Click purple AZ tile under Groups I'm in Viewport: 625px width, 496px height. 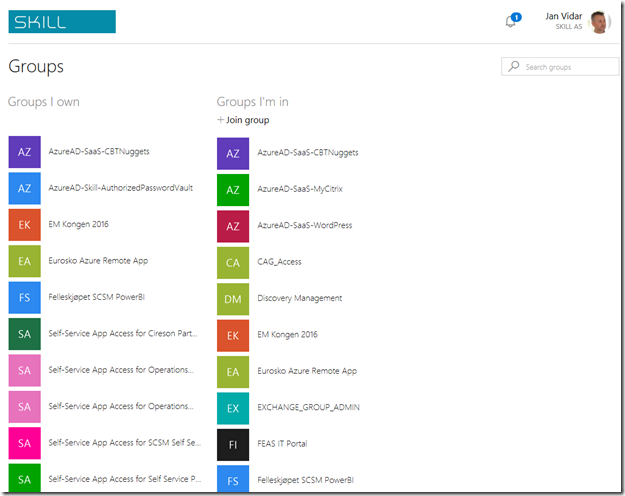pos(233,154)
